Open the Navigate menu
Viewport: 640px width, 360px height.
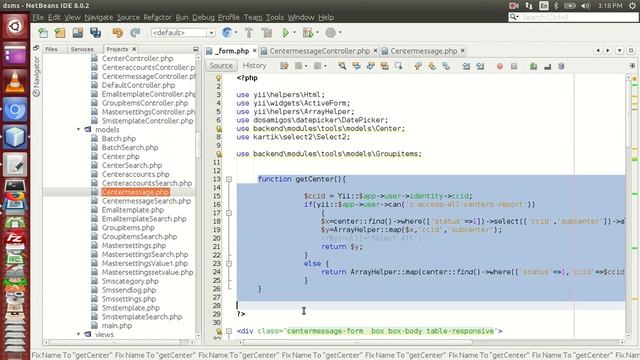pyautogui.click(x=99, y=17)
